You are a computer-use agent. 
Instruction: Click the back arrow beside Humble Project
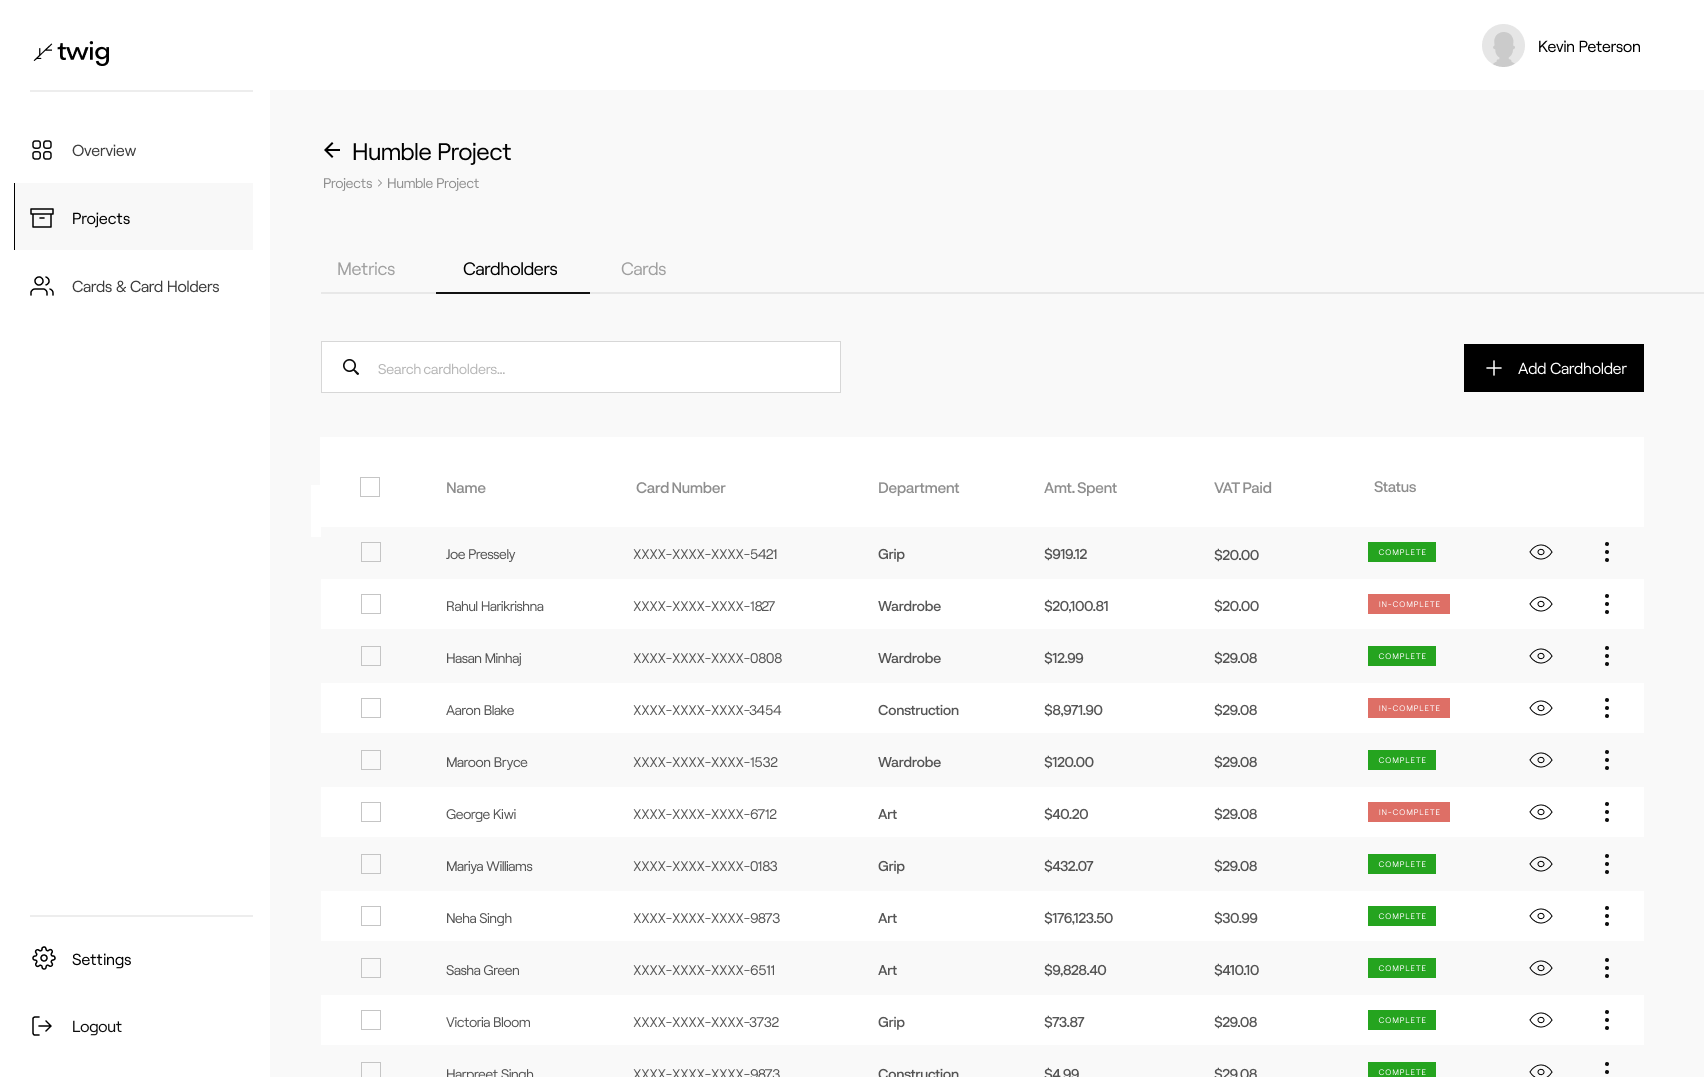click(332, 151)
